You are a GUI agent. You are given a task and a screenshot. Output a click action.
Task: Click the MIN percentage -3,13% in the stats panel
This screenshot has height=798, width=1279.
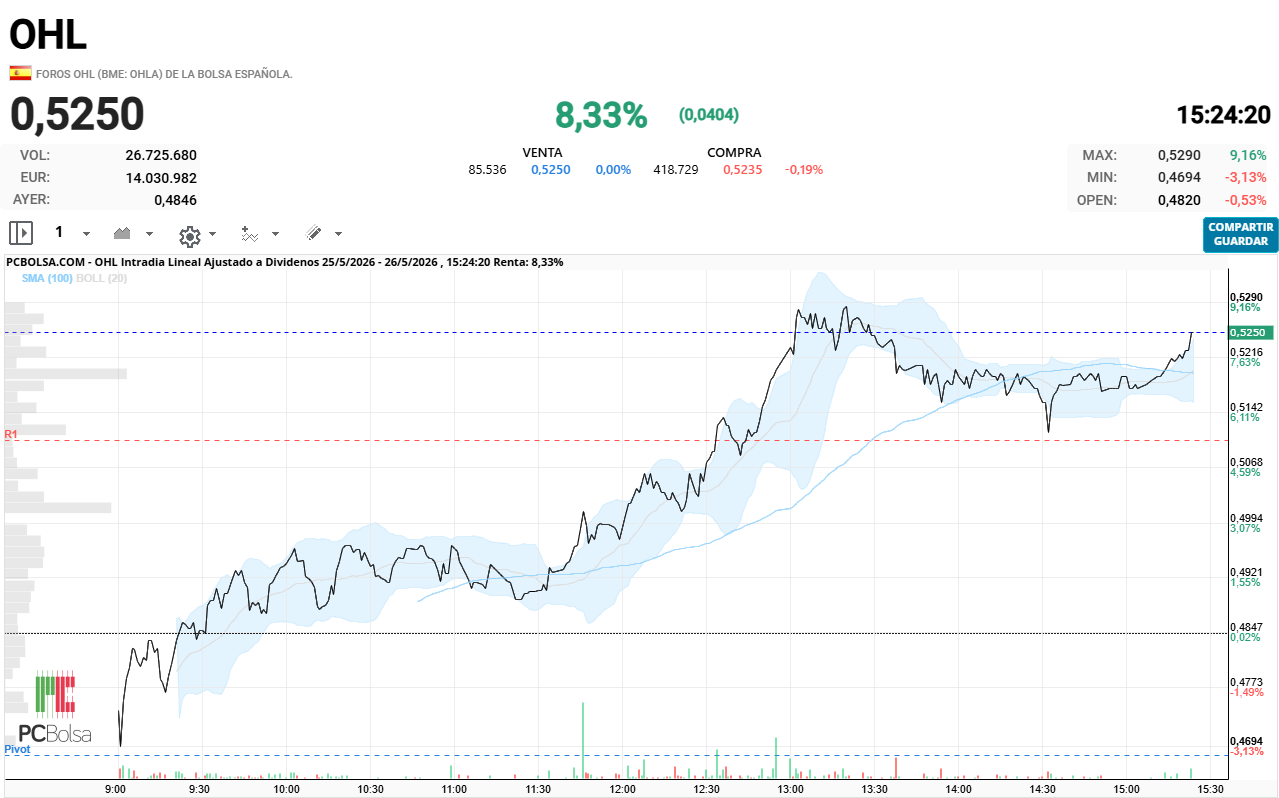pos(1246,177)
